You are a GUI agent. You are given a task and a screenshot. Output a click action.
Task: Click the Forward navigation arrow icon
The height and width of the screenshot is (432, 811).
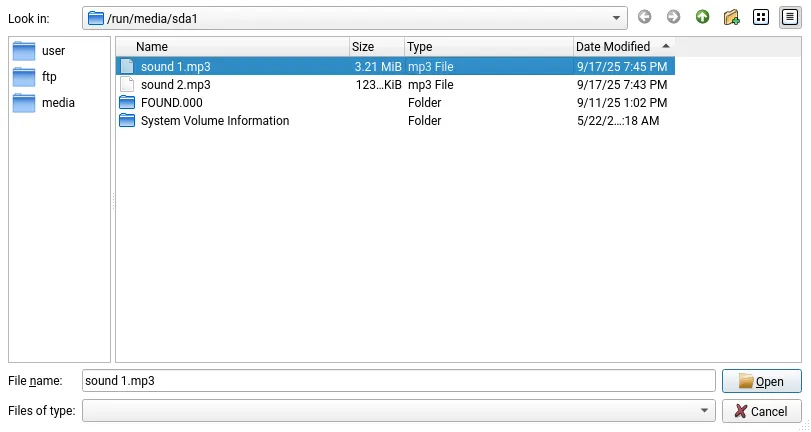coord(673,17)
